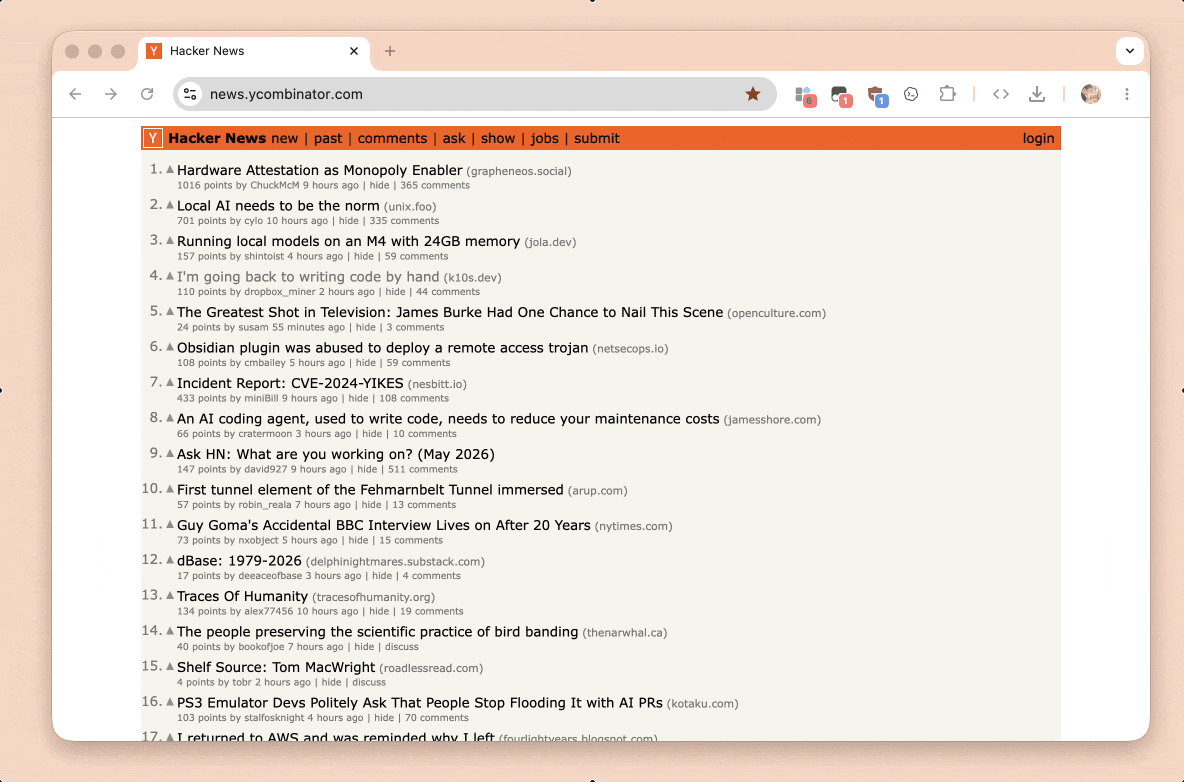Go to the 'past' page
Viewport: 1184px width, 782px height.
click(x=328, y=138)
